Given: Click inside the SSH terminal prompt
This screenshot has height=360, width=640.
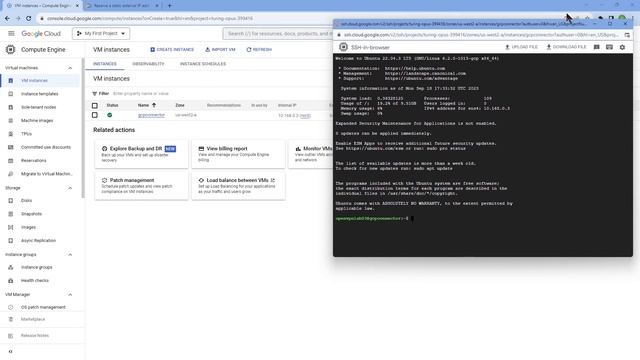Looking at the screenshot, I should [413, 219].
